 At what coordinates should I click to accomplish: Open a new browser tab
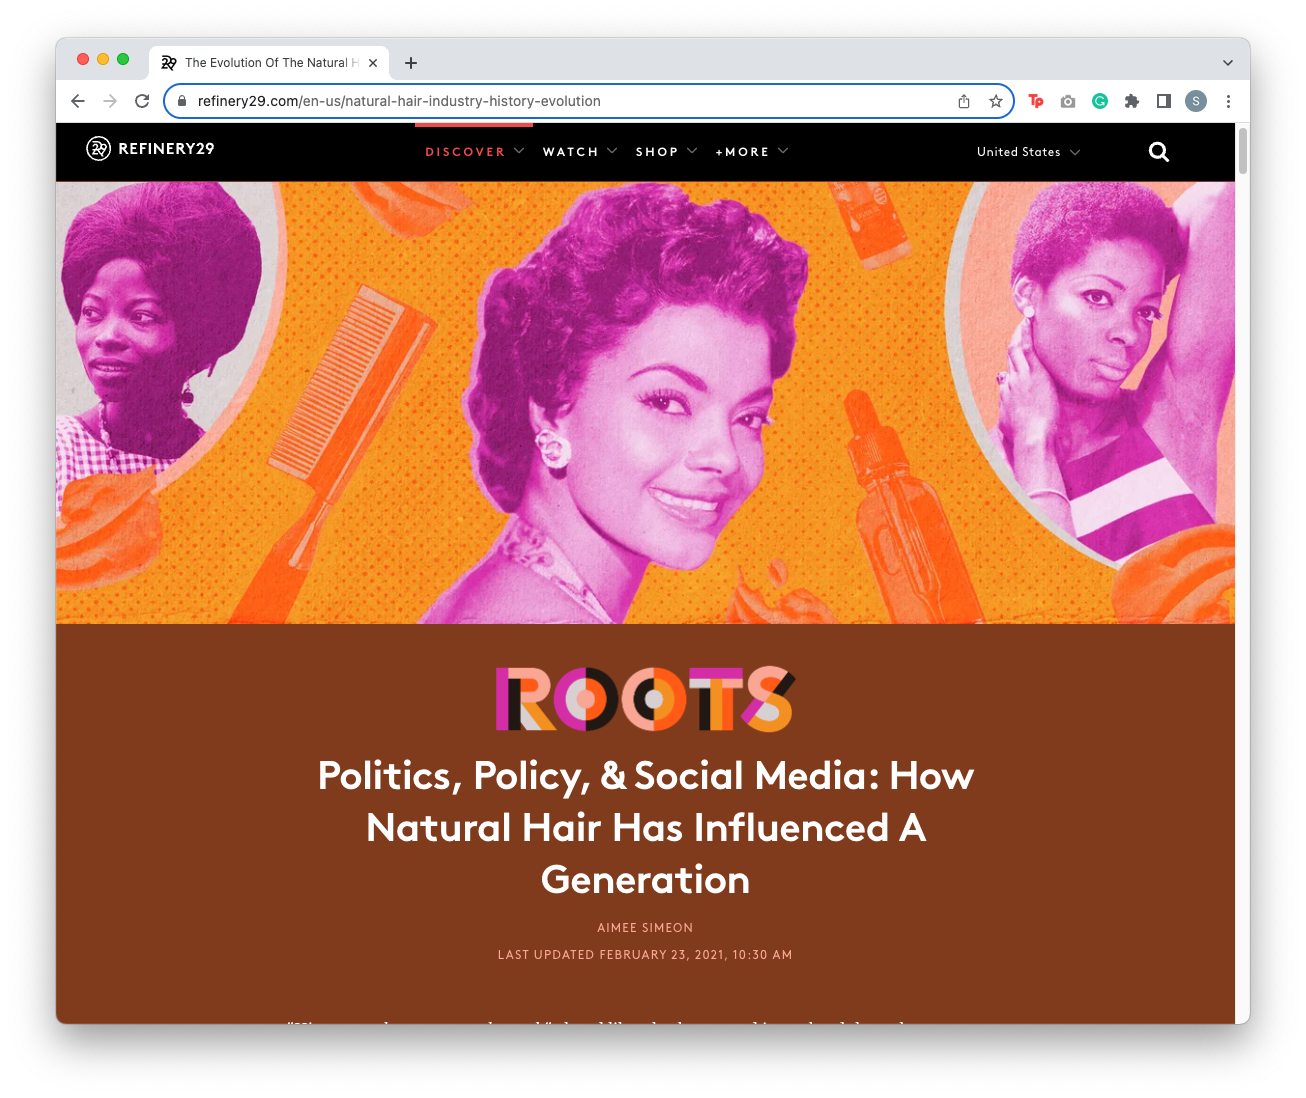click(411, 63)
